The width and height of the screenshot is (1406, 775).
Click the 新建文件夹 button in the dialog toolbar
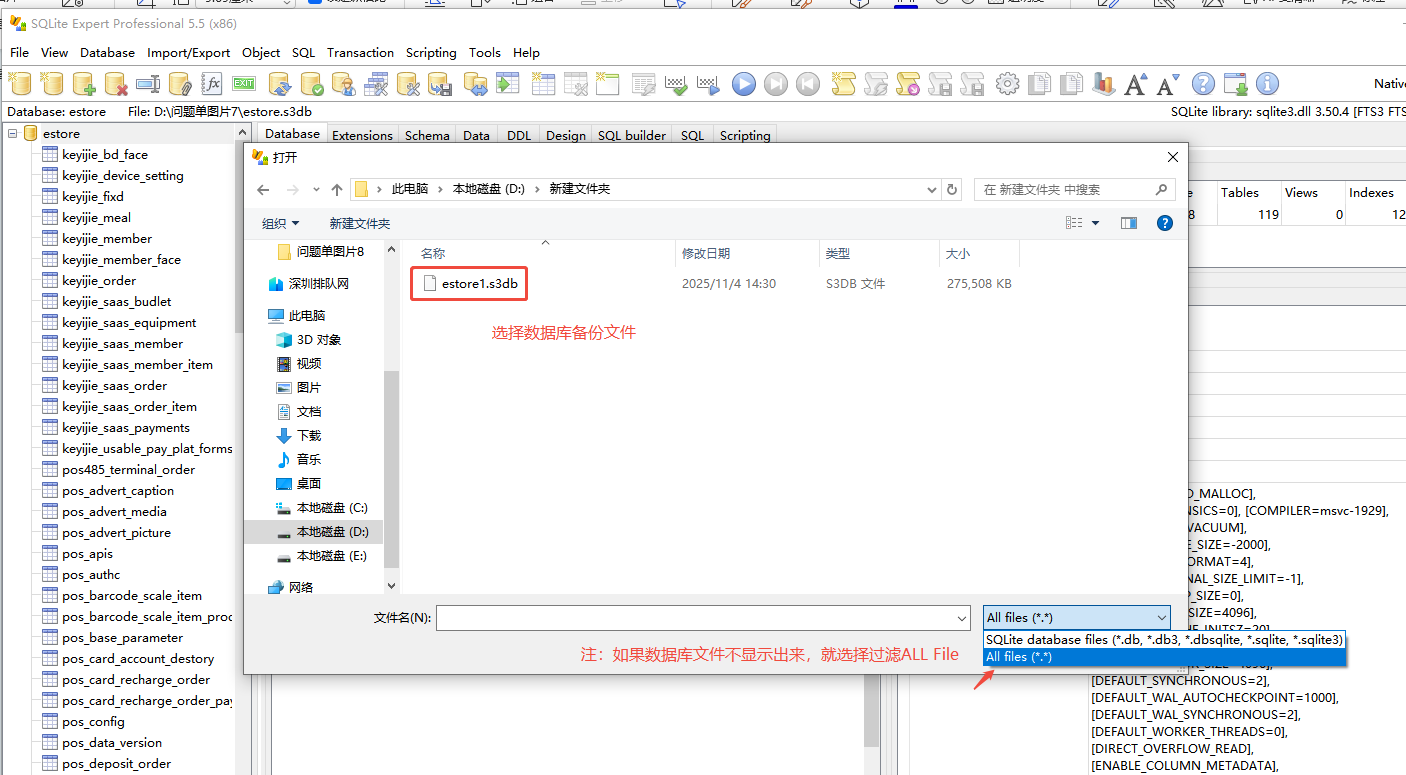point(360,223)
